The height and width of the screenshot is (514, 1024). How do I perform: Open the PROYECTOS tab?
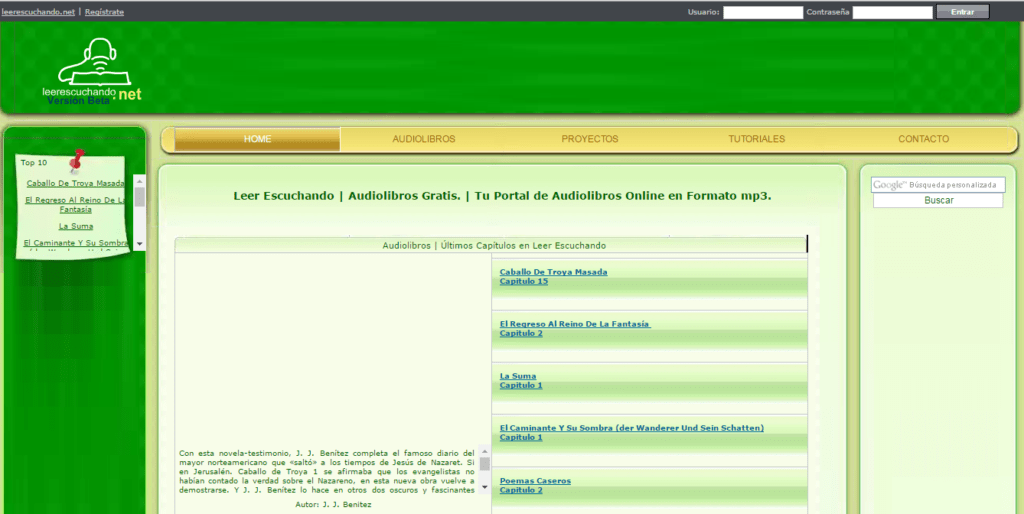click(x=590, y=139)
